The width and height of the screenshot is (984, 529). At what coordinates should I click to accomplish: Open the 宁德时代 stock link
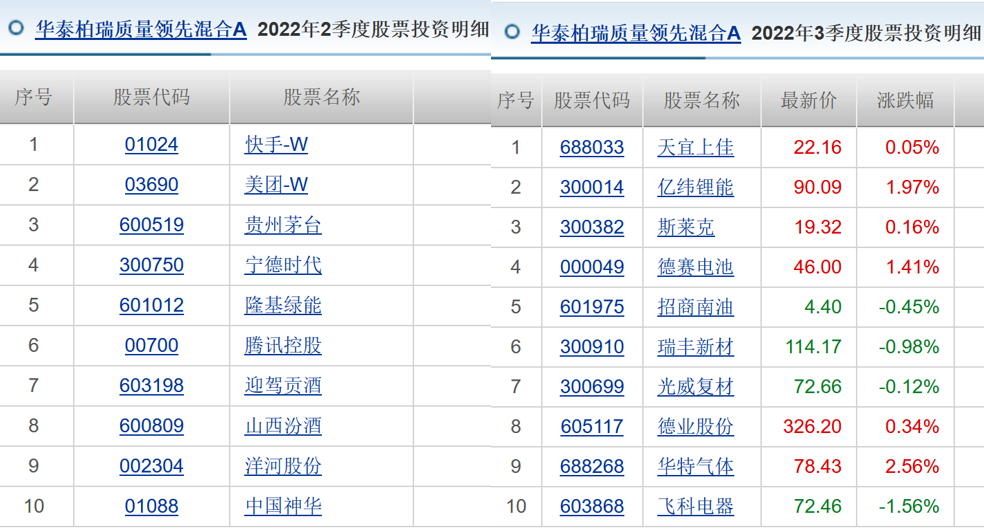tap(283, 265)
